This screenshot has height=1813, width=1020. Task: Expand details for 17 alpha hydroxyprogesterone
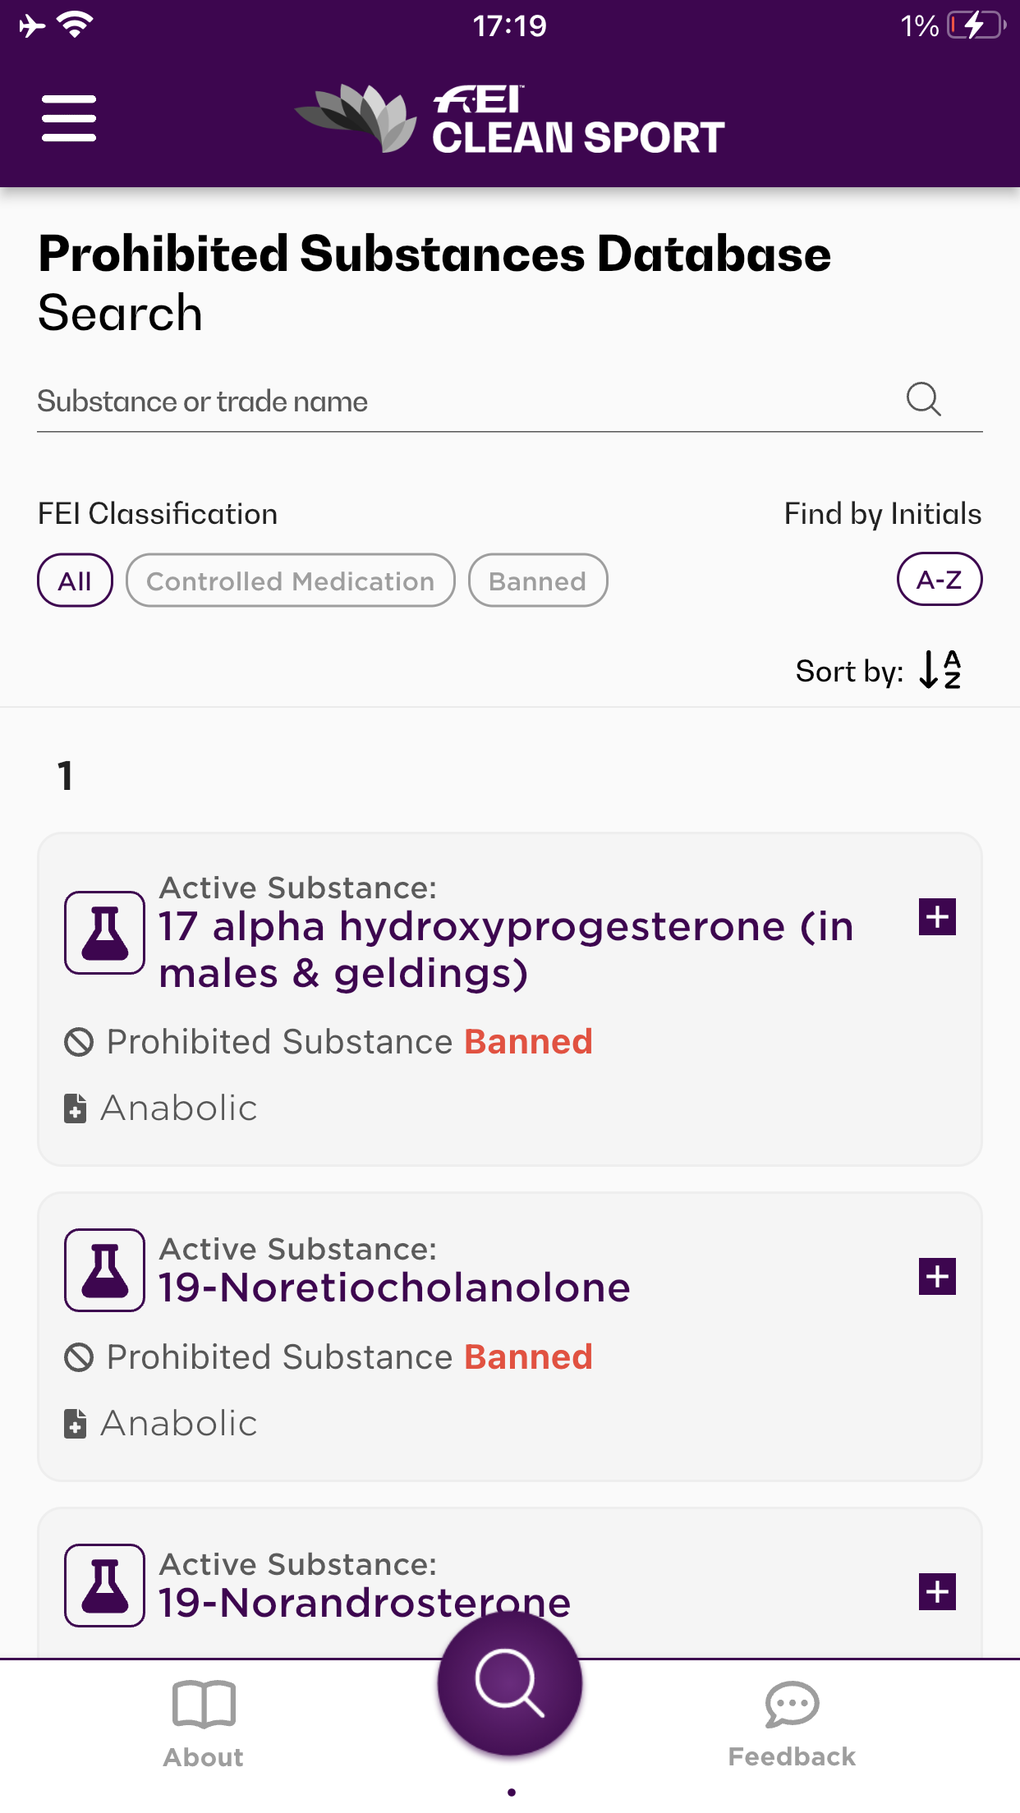point(935,915)
